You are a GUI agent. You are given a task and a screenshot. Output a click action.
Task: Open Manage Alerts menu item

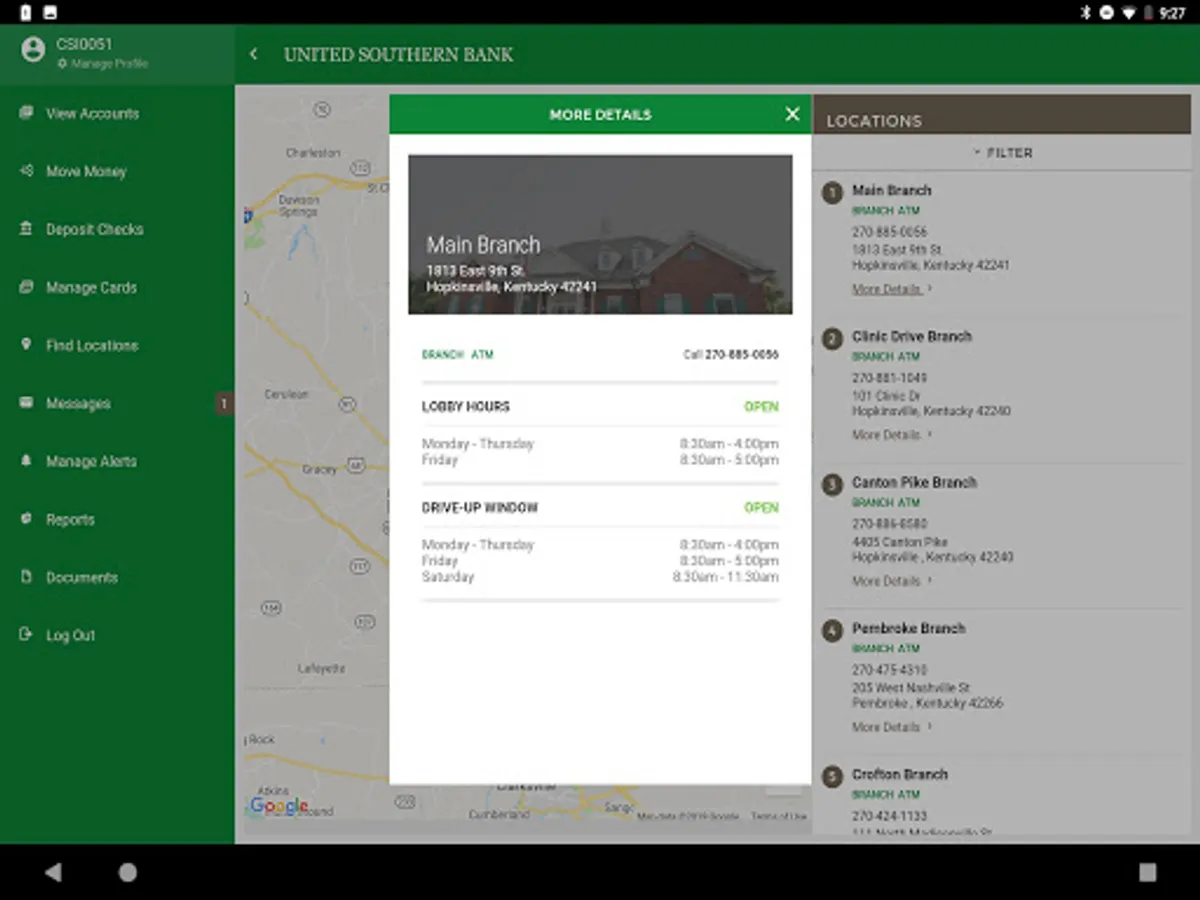(91, 462)
